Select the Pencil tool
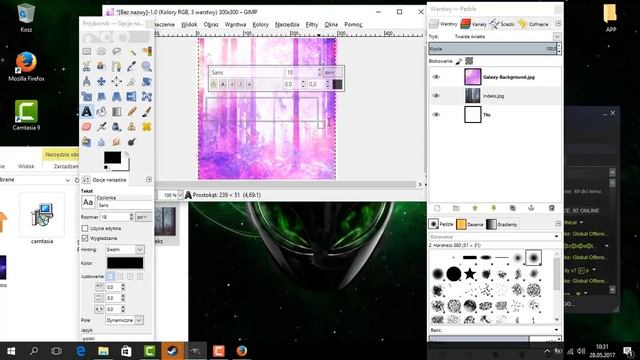The image size is (640, 360). [x=132, y=111]
